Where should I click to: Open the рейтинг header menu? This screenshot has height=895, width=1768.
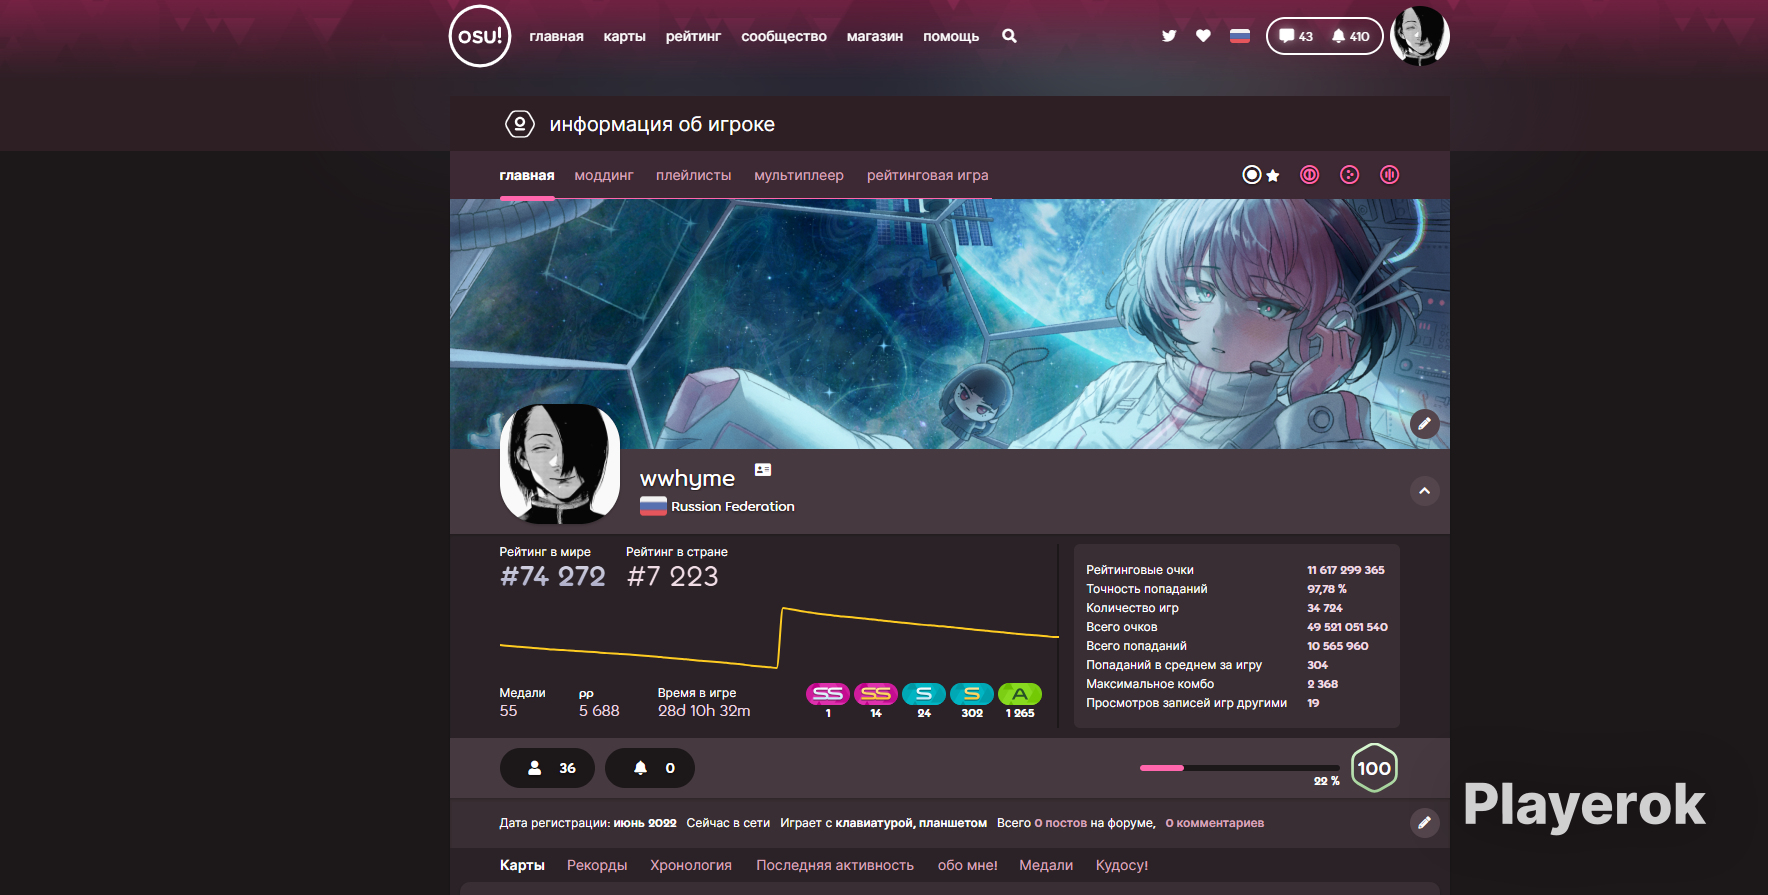[693, 36]
